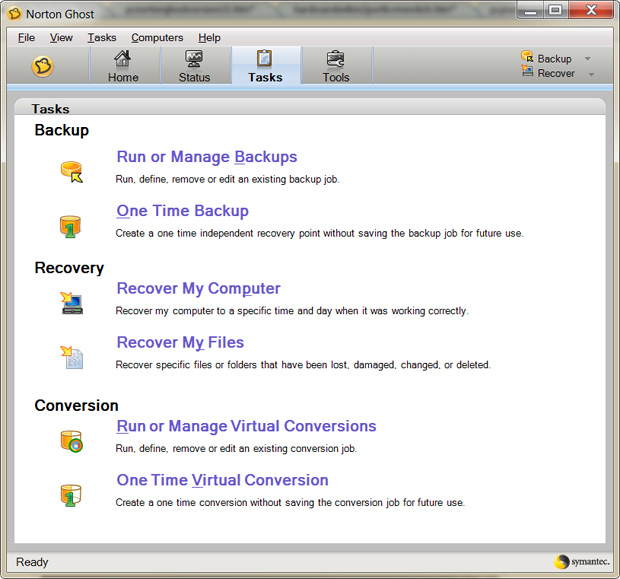Open the Run or Manage Backups link
The image size is (620, 579).
[207, 157]
